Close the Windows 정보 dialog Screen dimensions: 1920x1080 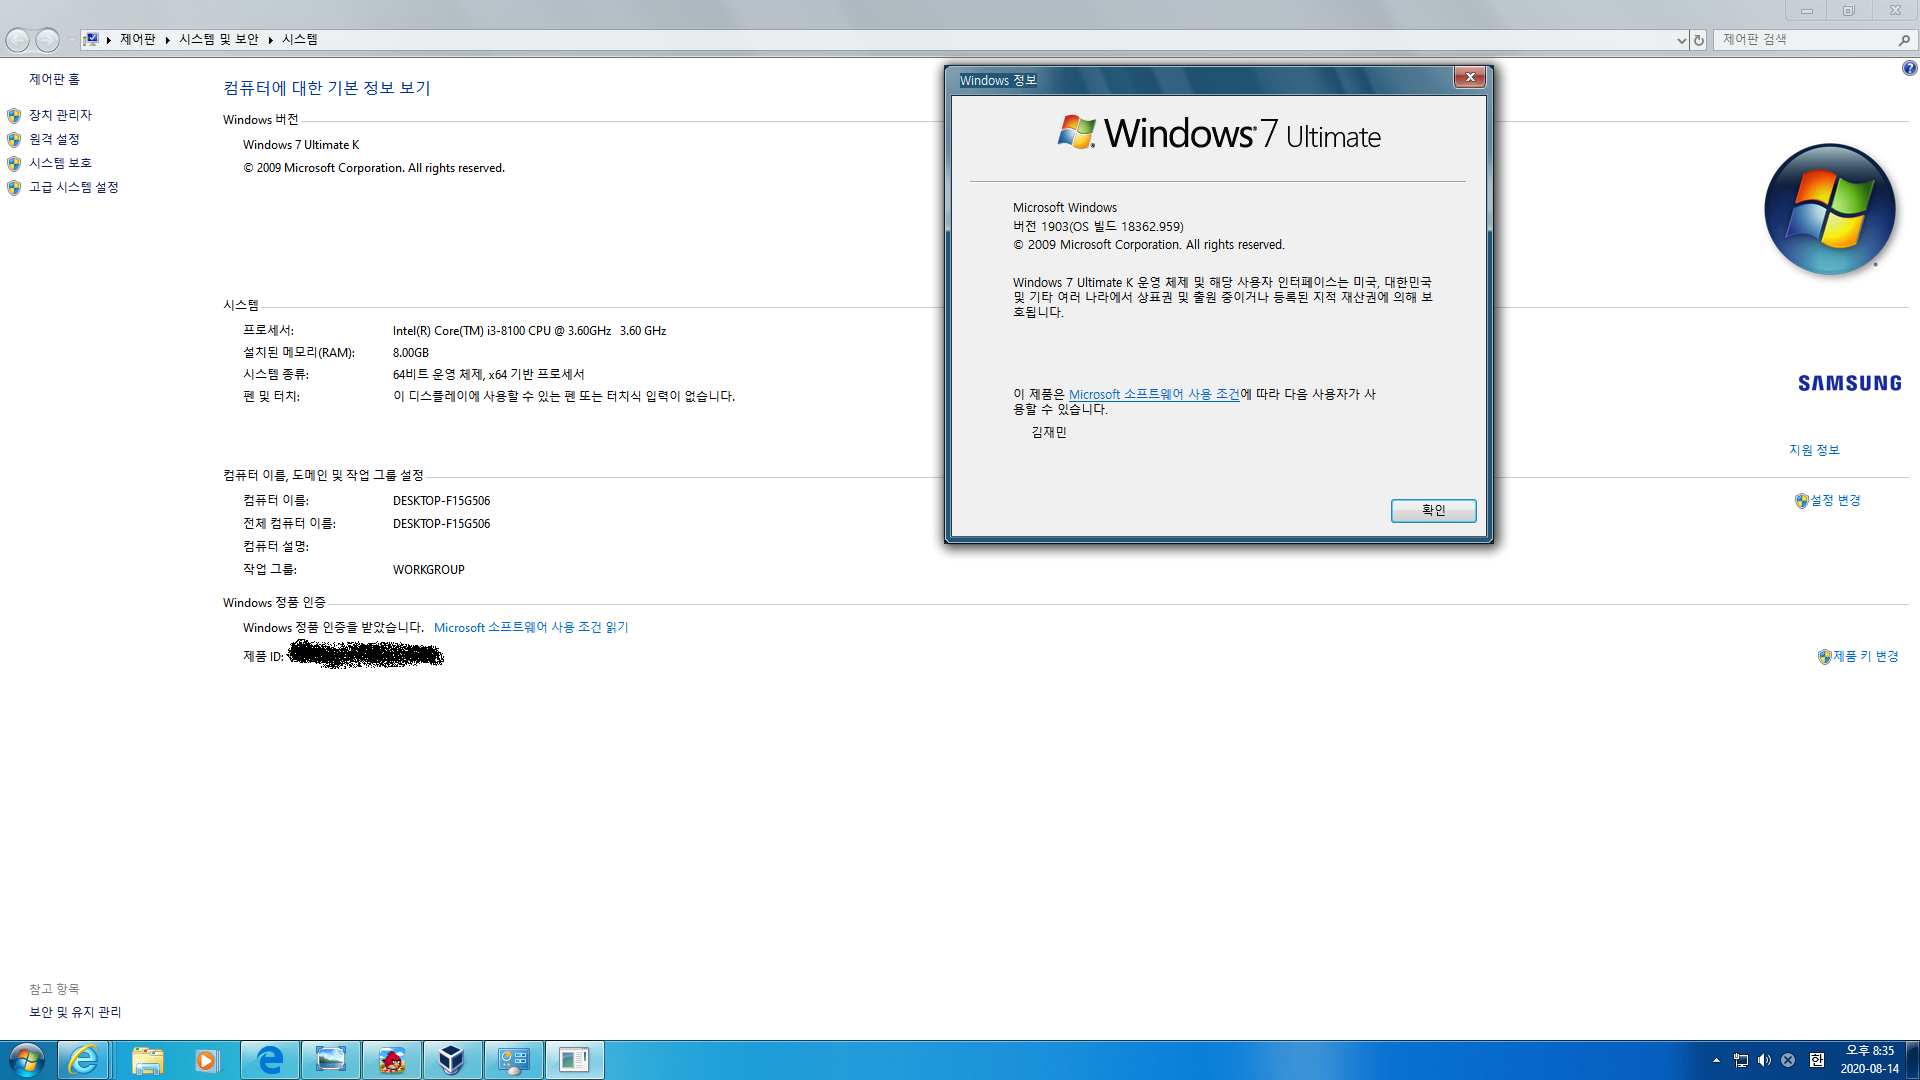click(x=1469, y=78)
